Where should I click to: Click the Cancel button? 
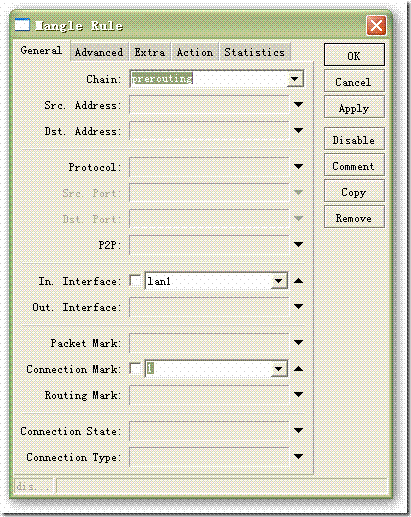tap(354, 82)
